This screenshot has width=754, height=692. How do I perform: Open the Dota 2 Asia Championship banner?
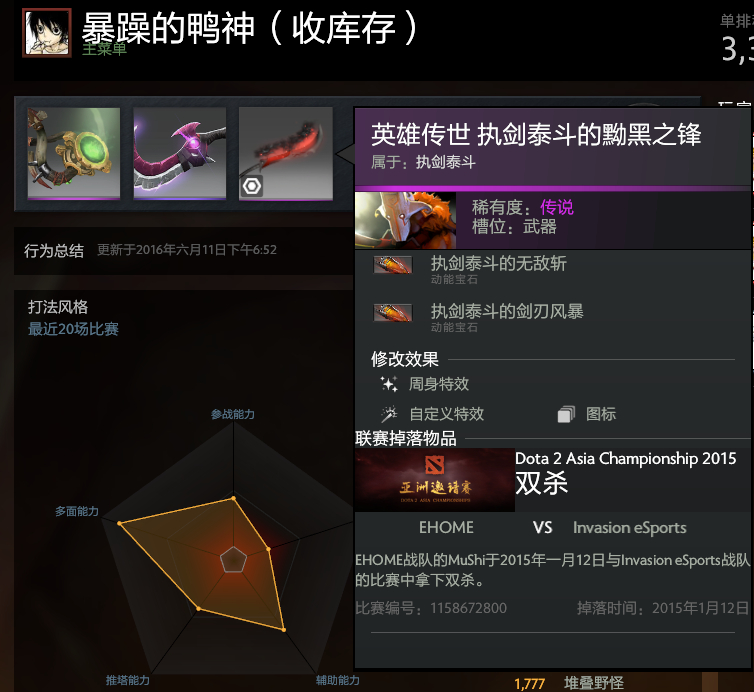[435, 480]
